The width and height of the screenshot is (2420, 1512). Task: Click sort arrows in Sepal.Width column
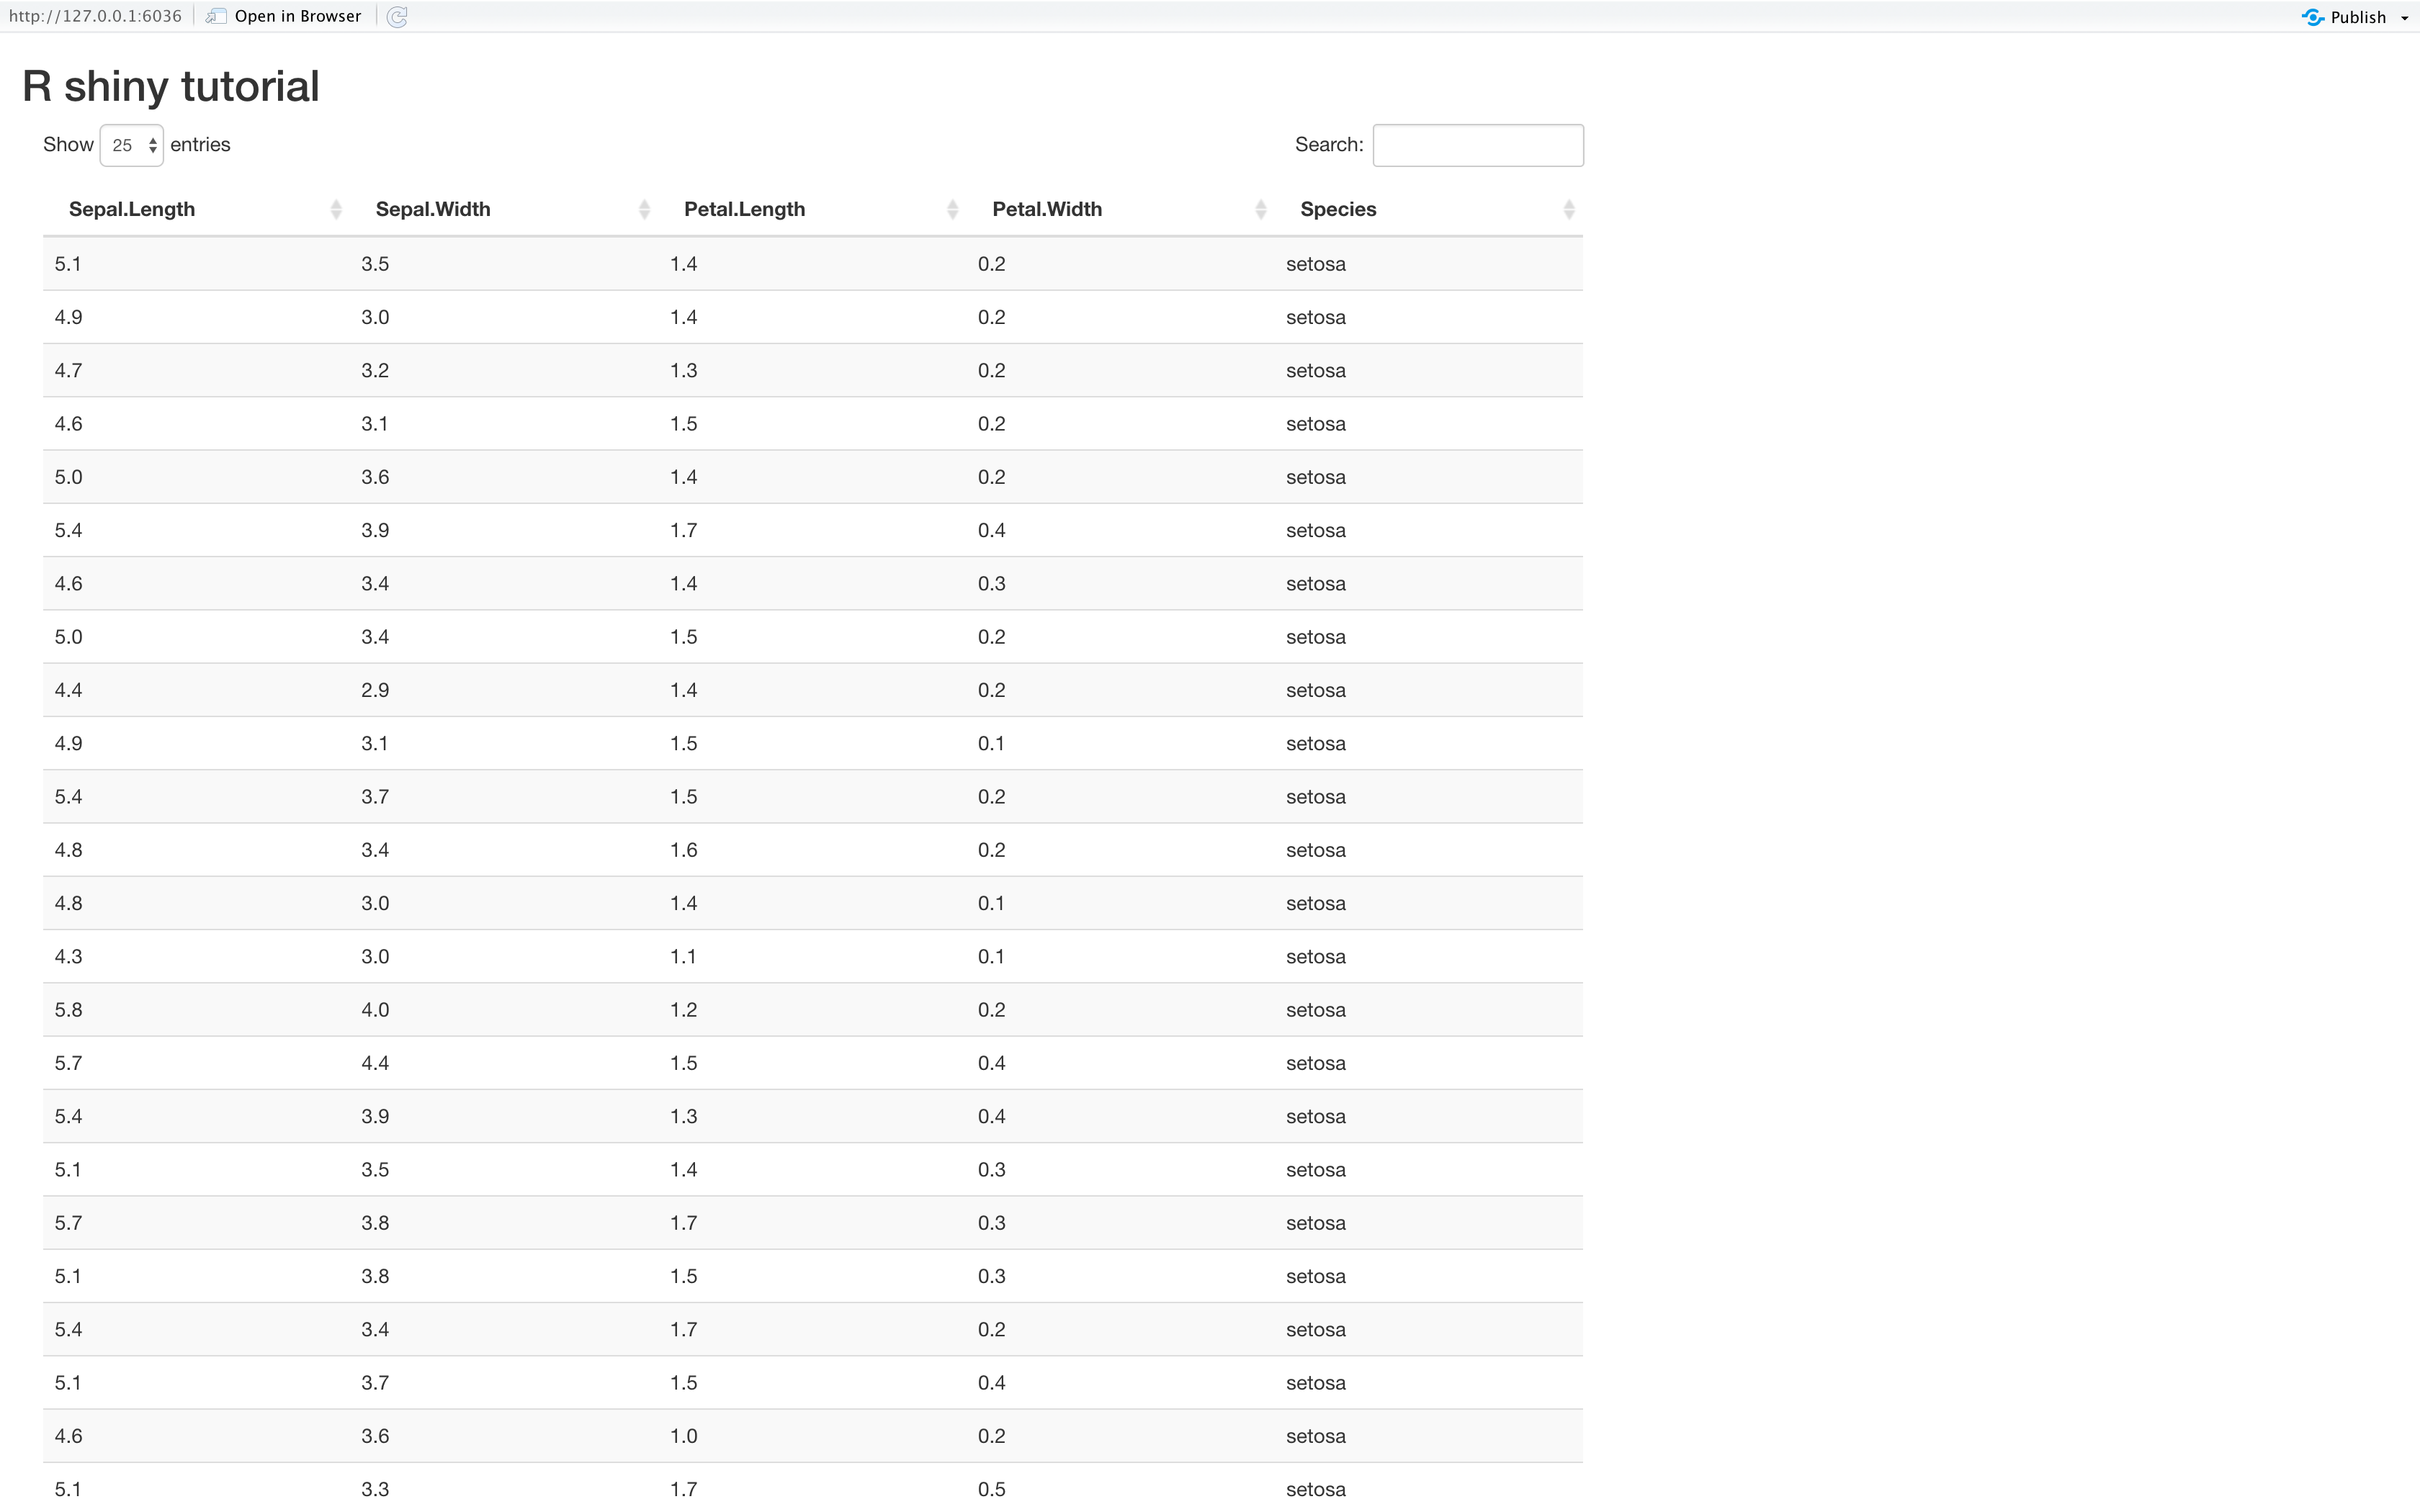(x=644, y=209)
